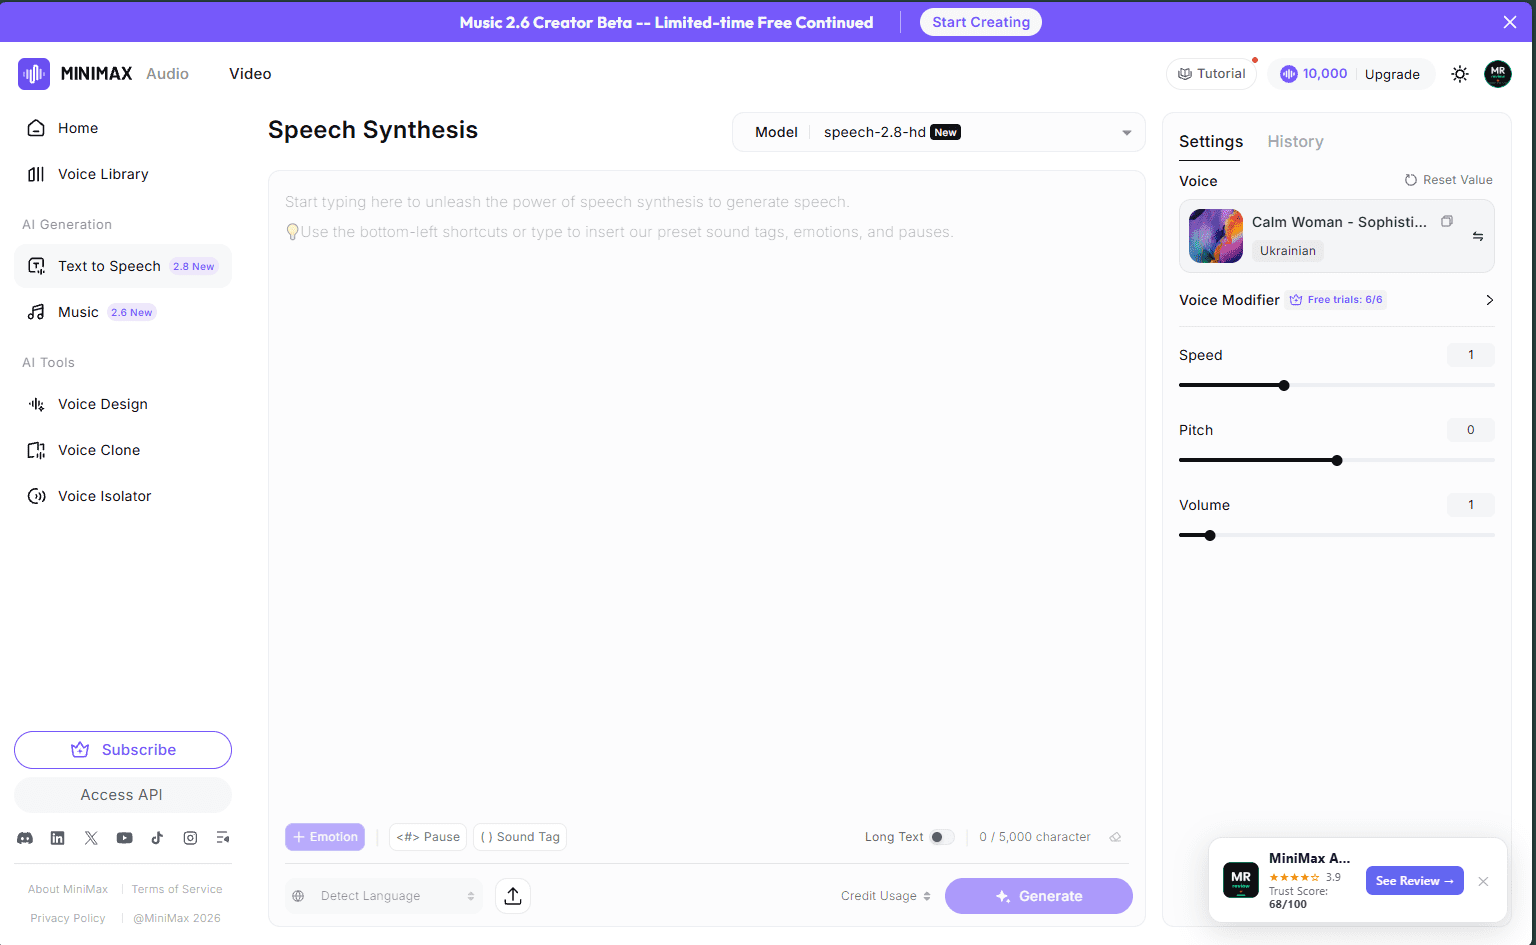
Task: Click the Speed value box
Action: 1471,355
